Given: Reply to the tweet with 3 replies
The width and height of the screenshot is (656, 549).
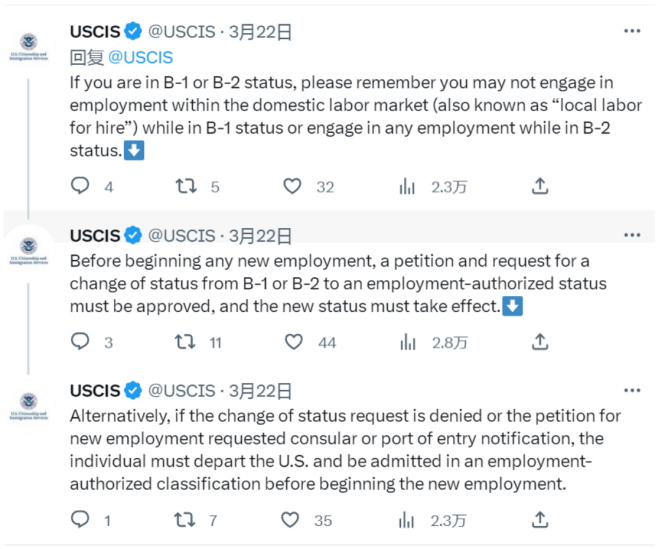Looking at the screenshot, I should [81, 342].
